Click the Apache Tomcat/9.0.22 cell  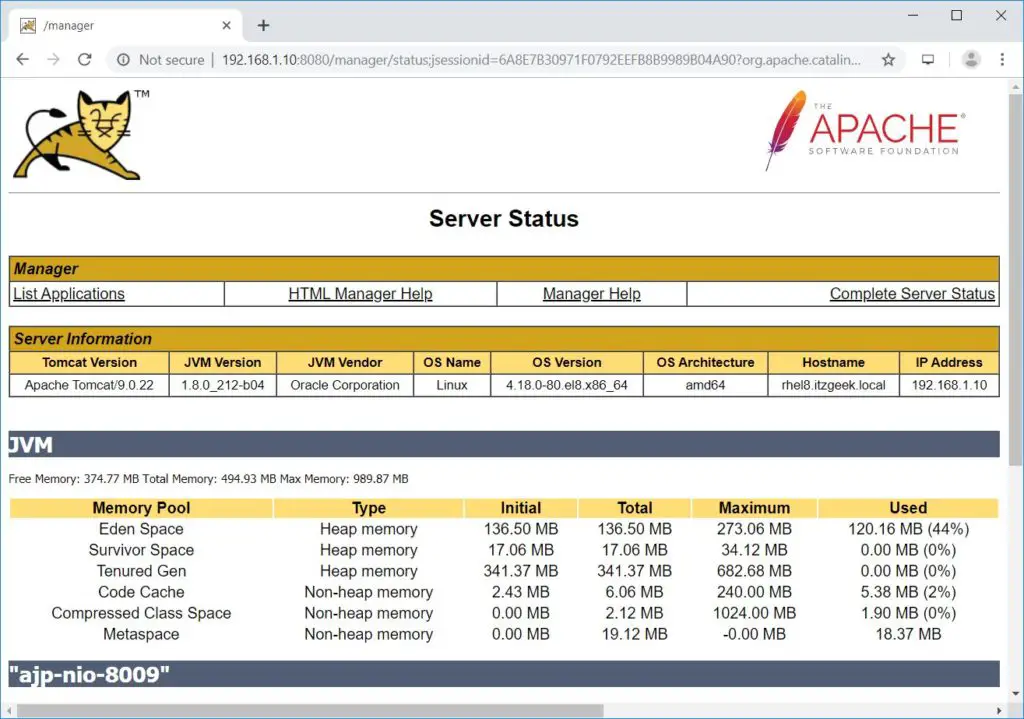[89, 385]
